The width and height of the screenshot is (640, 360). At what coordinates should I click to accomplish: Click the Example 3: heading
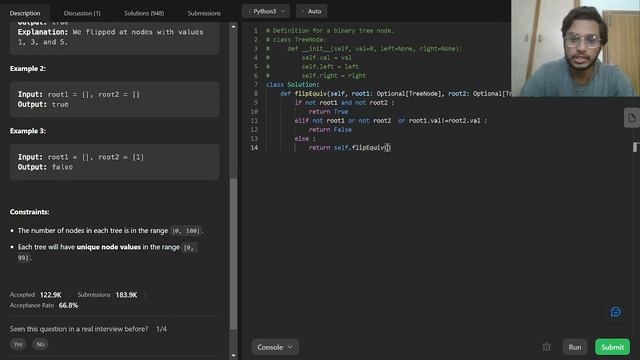point(28,131)
